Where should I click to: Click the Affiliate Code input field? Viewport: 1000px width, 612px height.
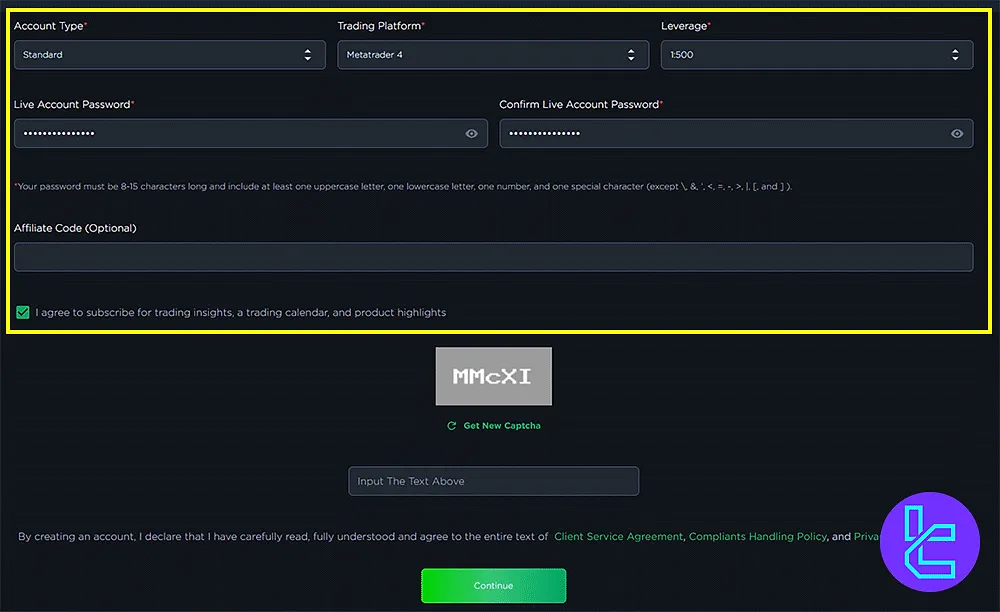[494, 257]
